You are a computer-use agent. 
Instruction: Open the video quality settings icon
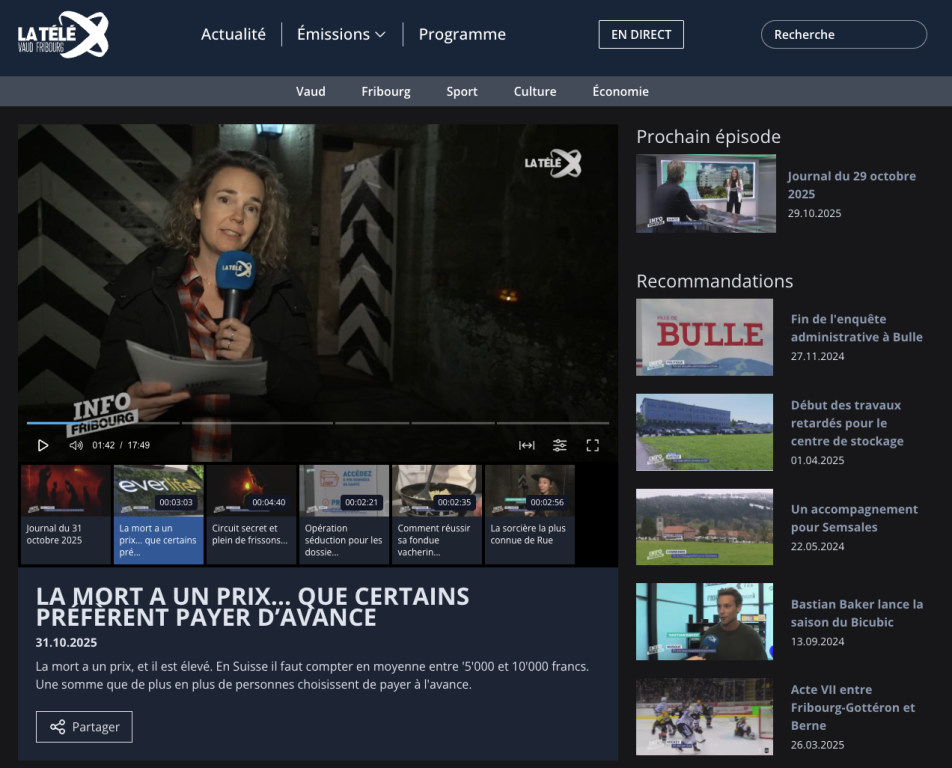click(x=560, y=445)
